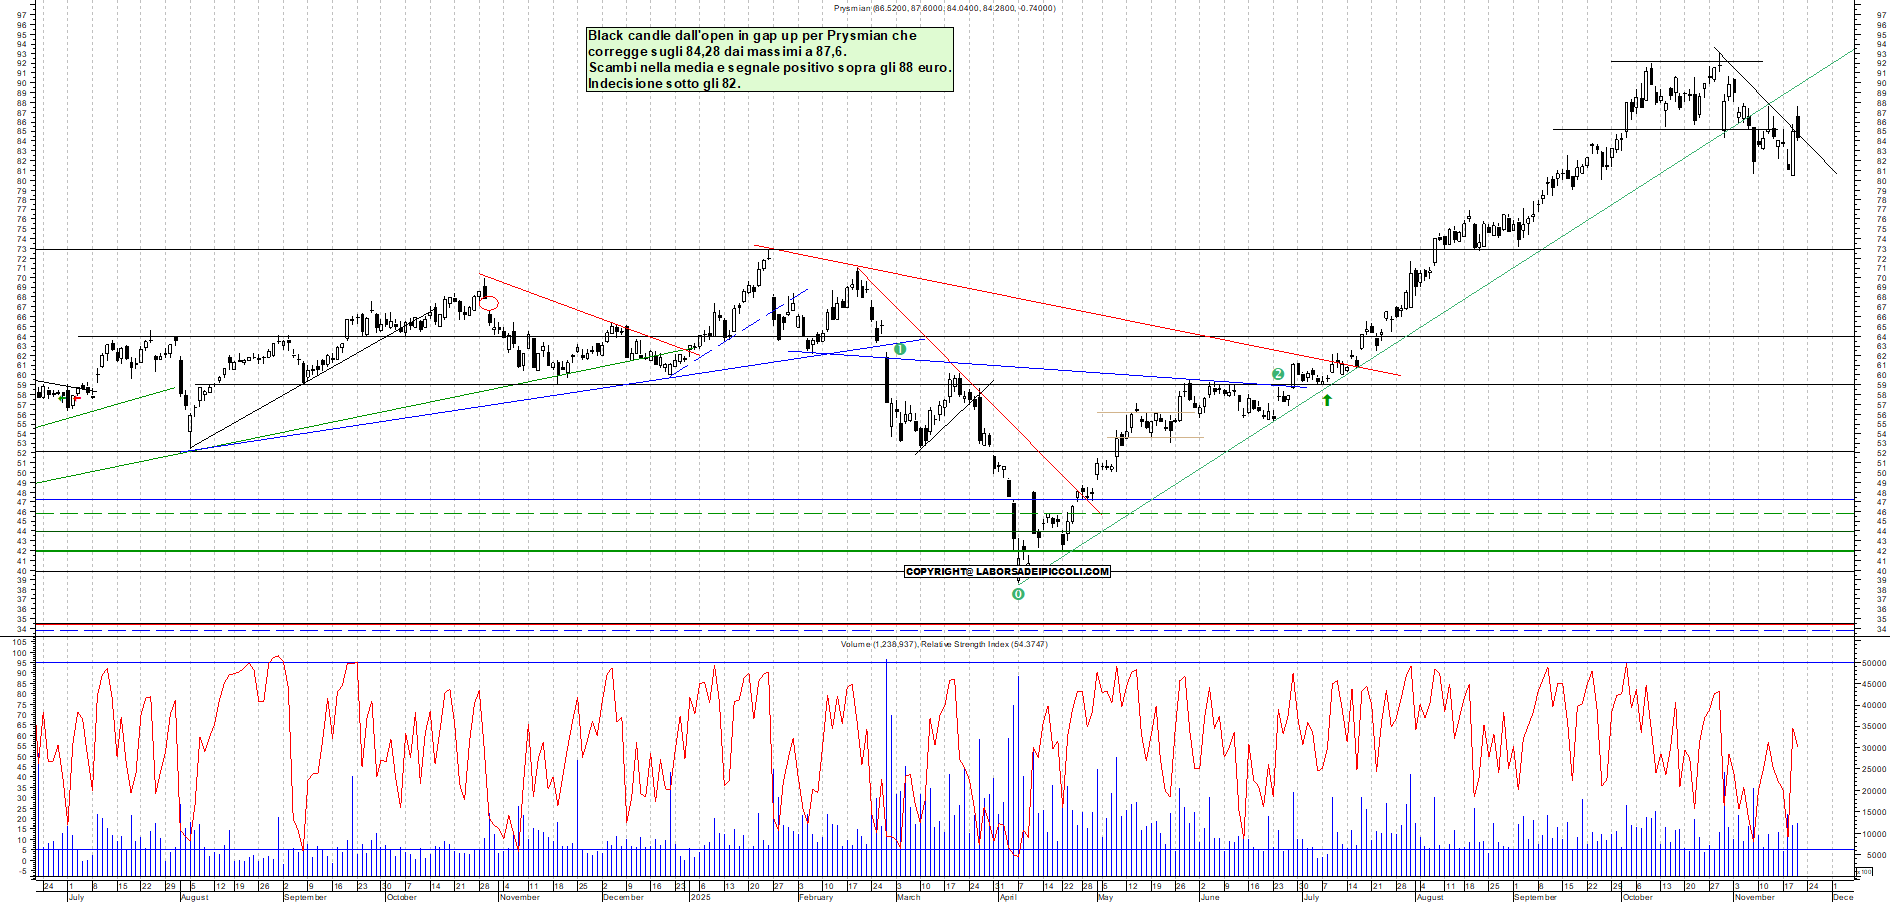The height and width of the screenshot is (902, 1890).
Task: Click the November label at right of time axis
Action: [1754, 897]
